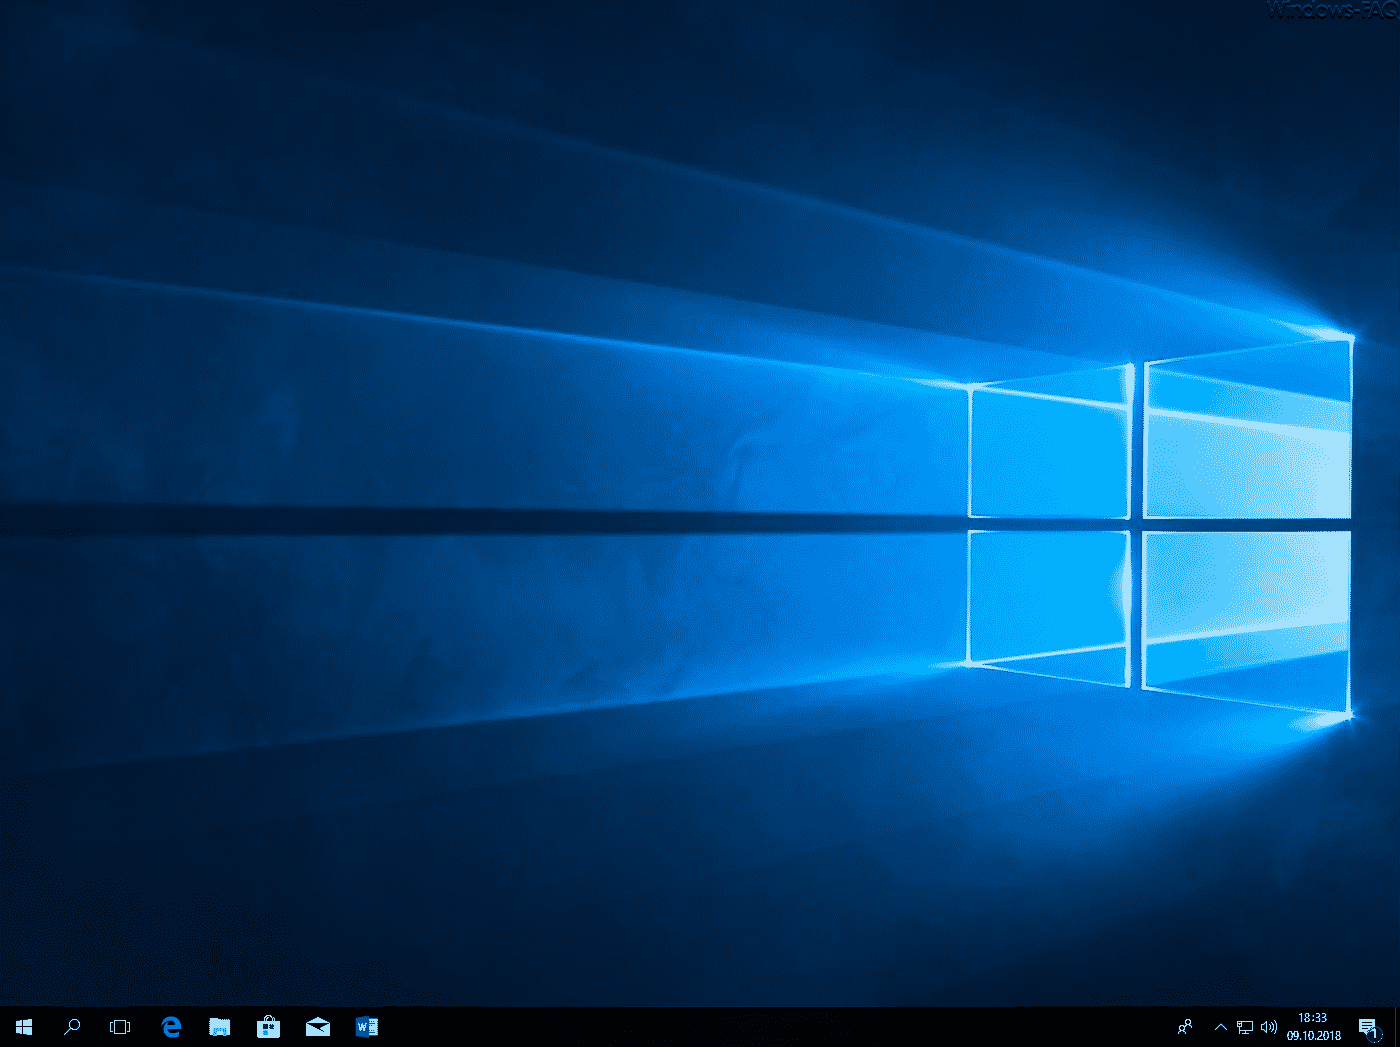Show hidden tray icons chevron
Image resolution: width=1400 pixels, height=1047 pixels.
(x=1220, y=1027)
